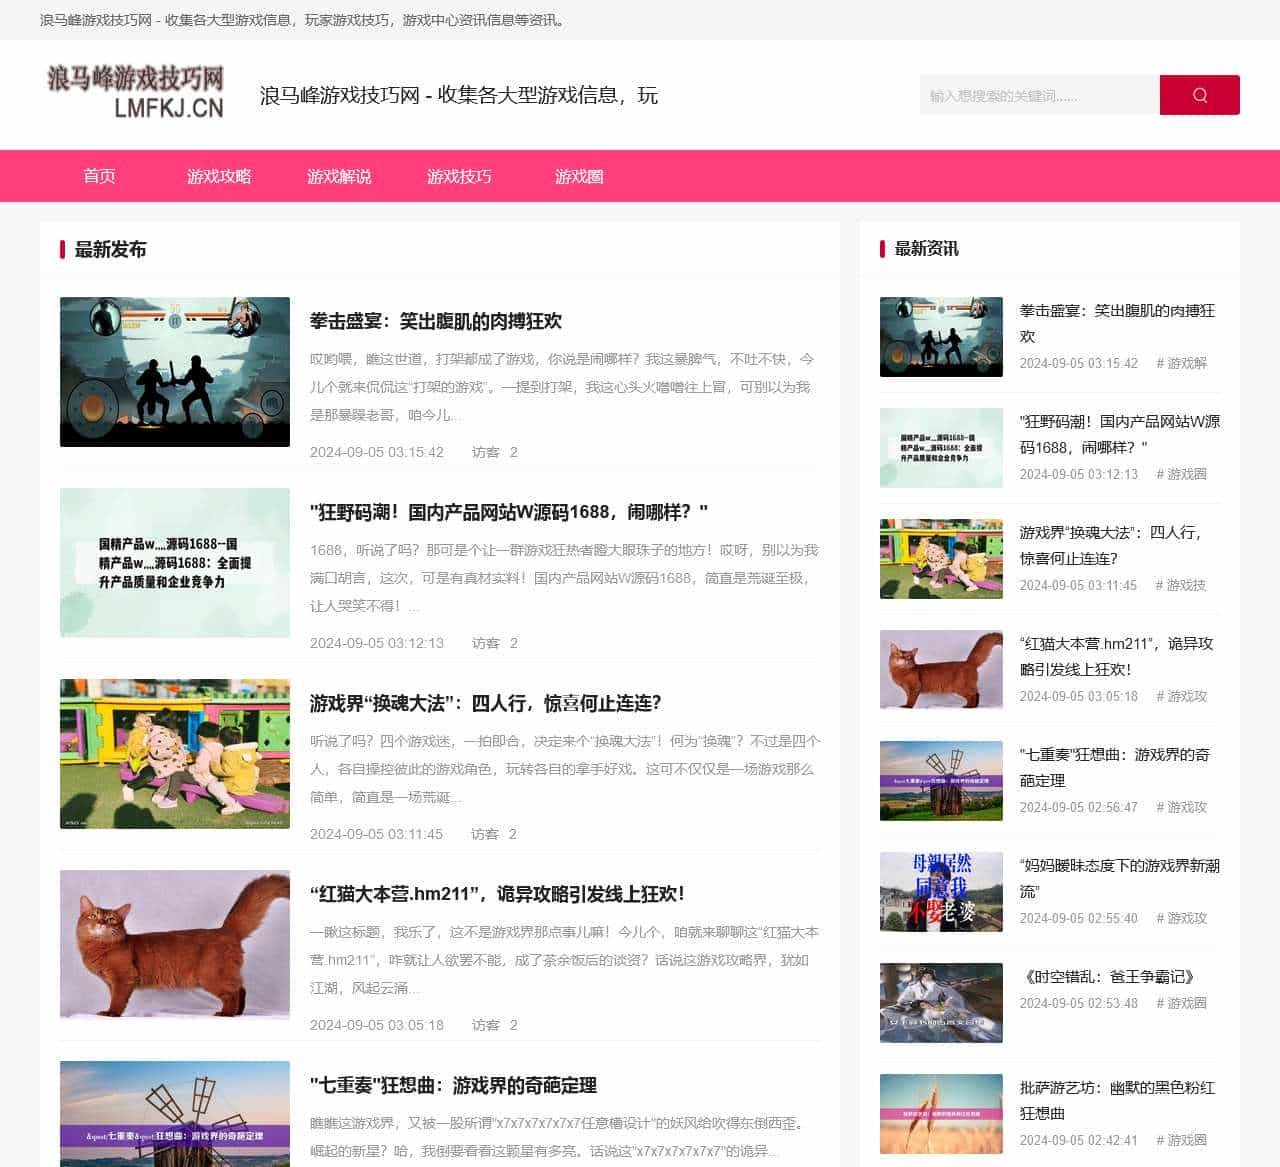
Task: Open sidebar news "红猫大本营.hm211"
Action: click(x=1116, y=656)
